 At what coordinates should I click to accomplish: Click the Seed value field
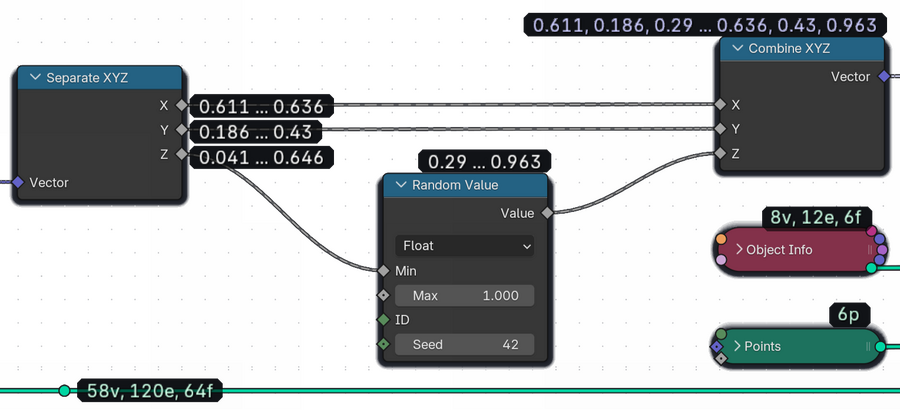465,344
